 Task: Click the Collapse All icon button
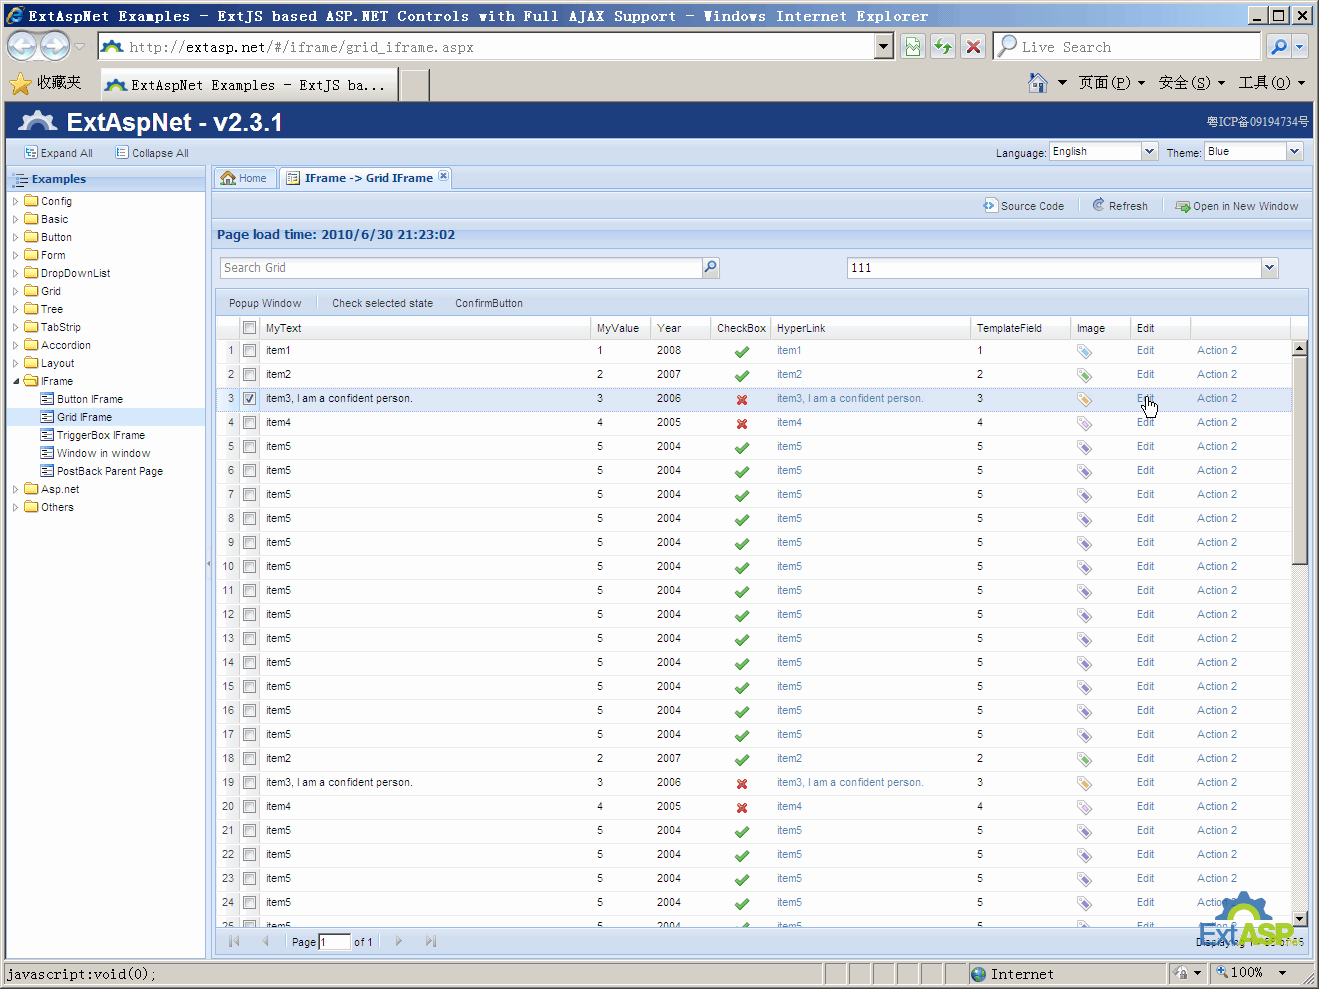point(152,153)
